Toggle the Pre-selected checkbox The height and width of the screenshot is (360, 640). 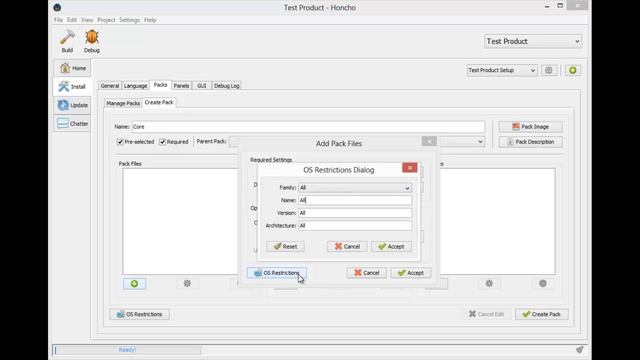[120, 142]
